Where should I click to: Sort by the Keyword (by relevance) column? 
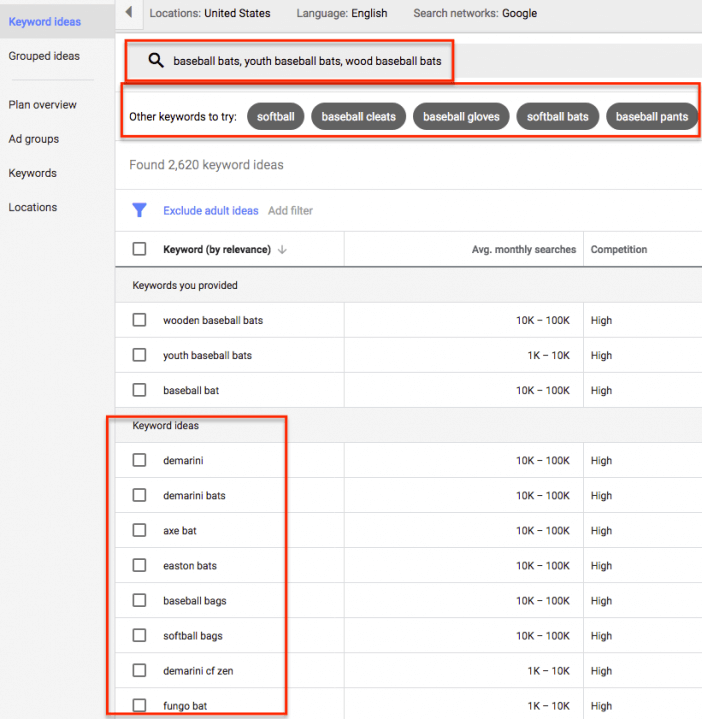pyautogui.click(x=217, y=249)
